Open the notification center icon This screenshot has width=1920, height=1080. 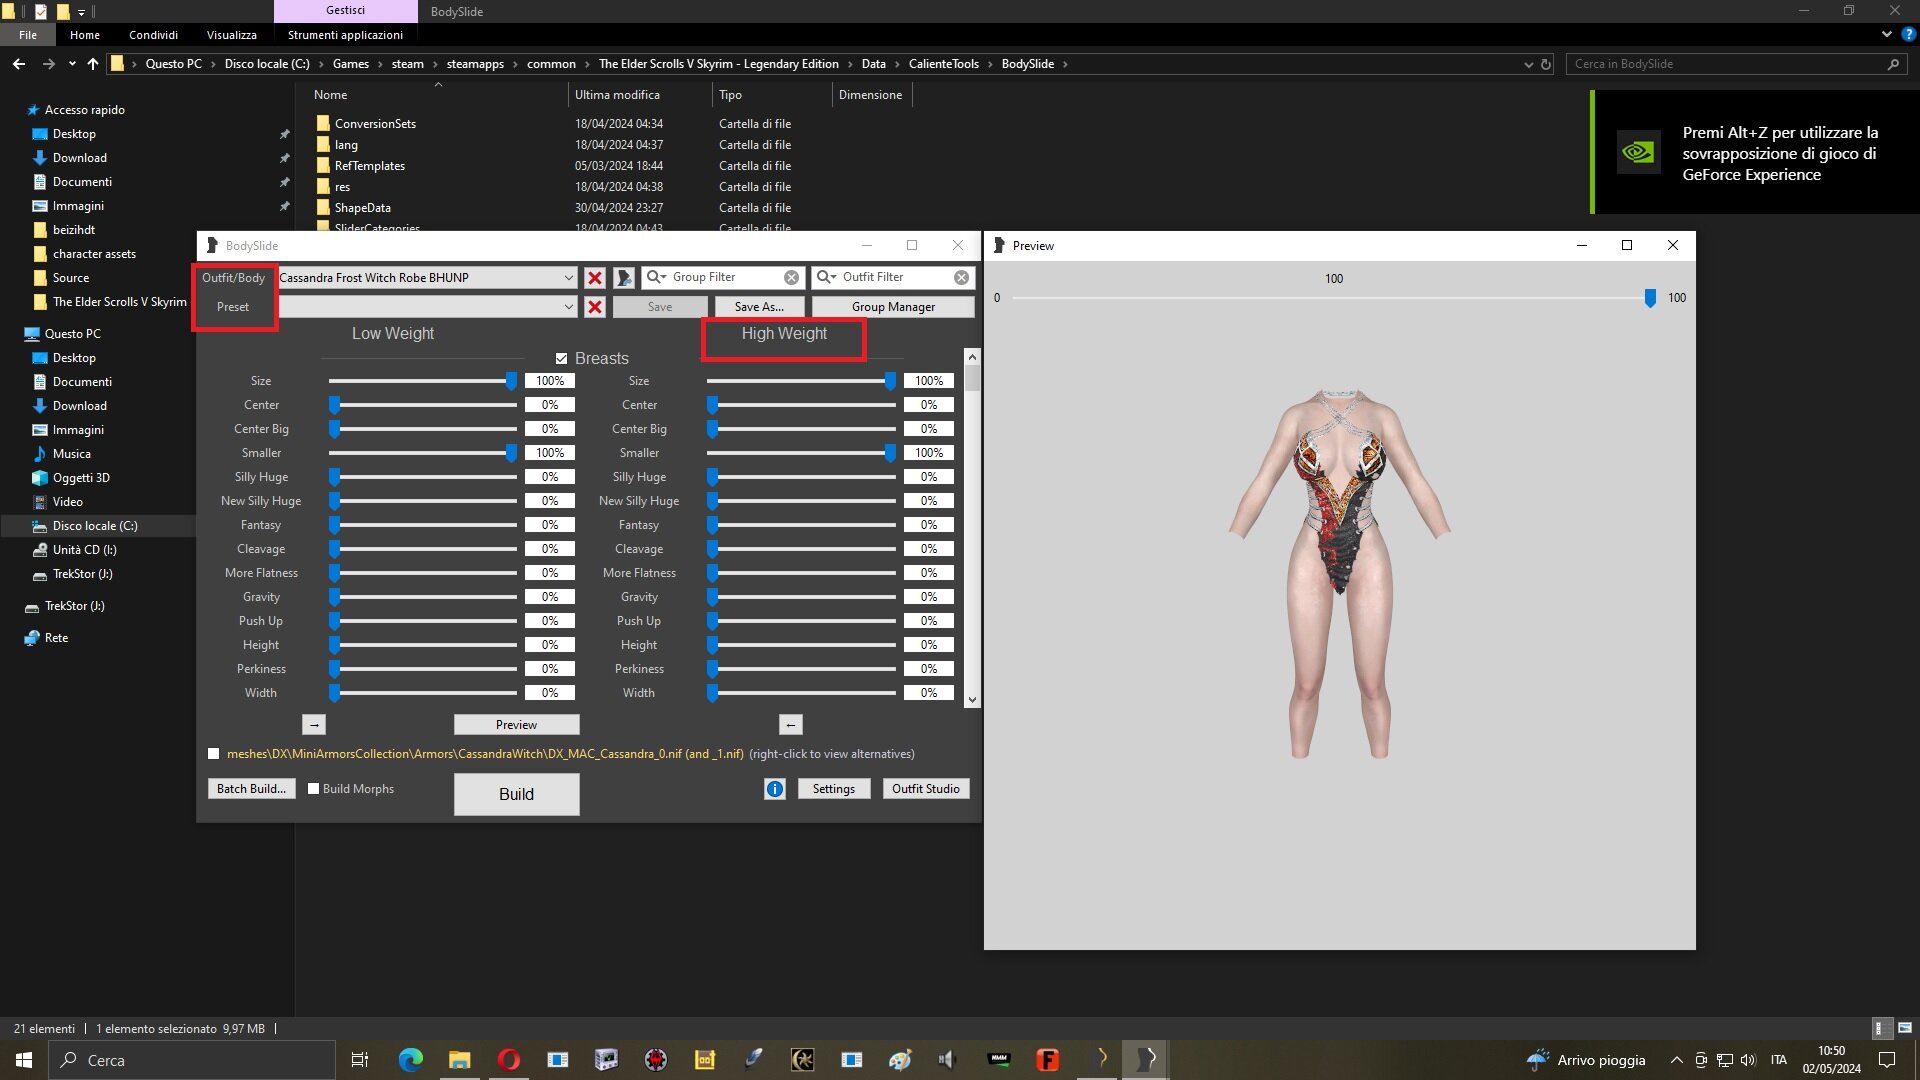click(x=1887, y=1060)
